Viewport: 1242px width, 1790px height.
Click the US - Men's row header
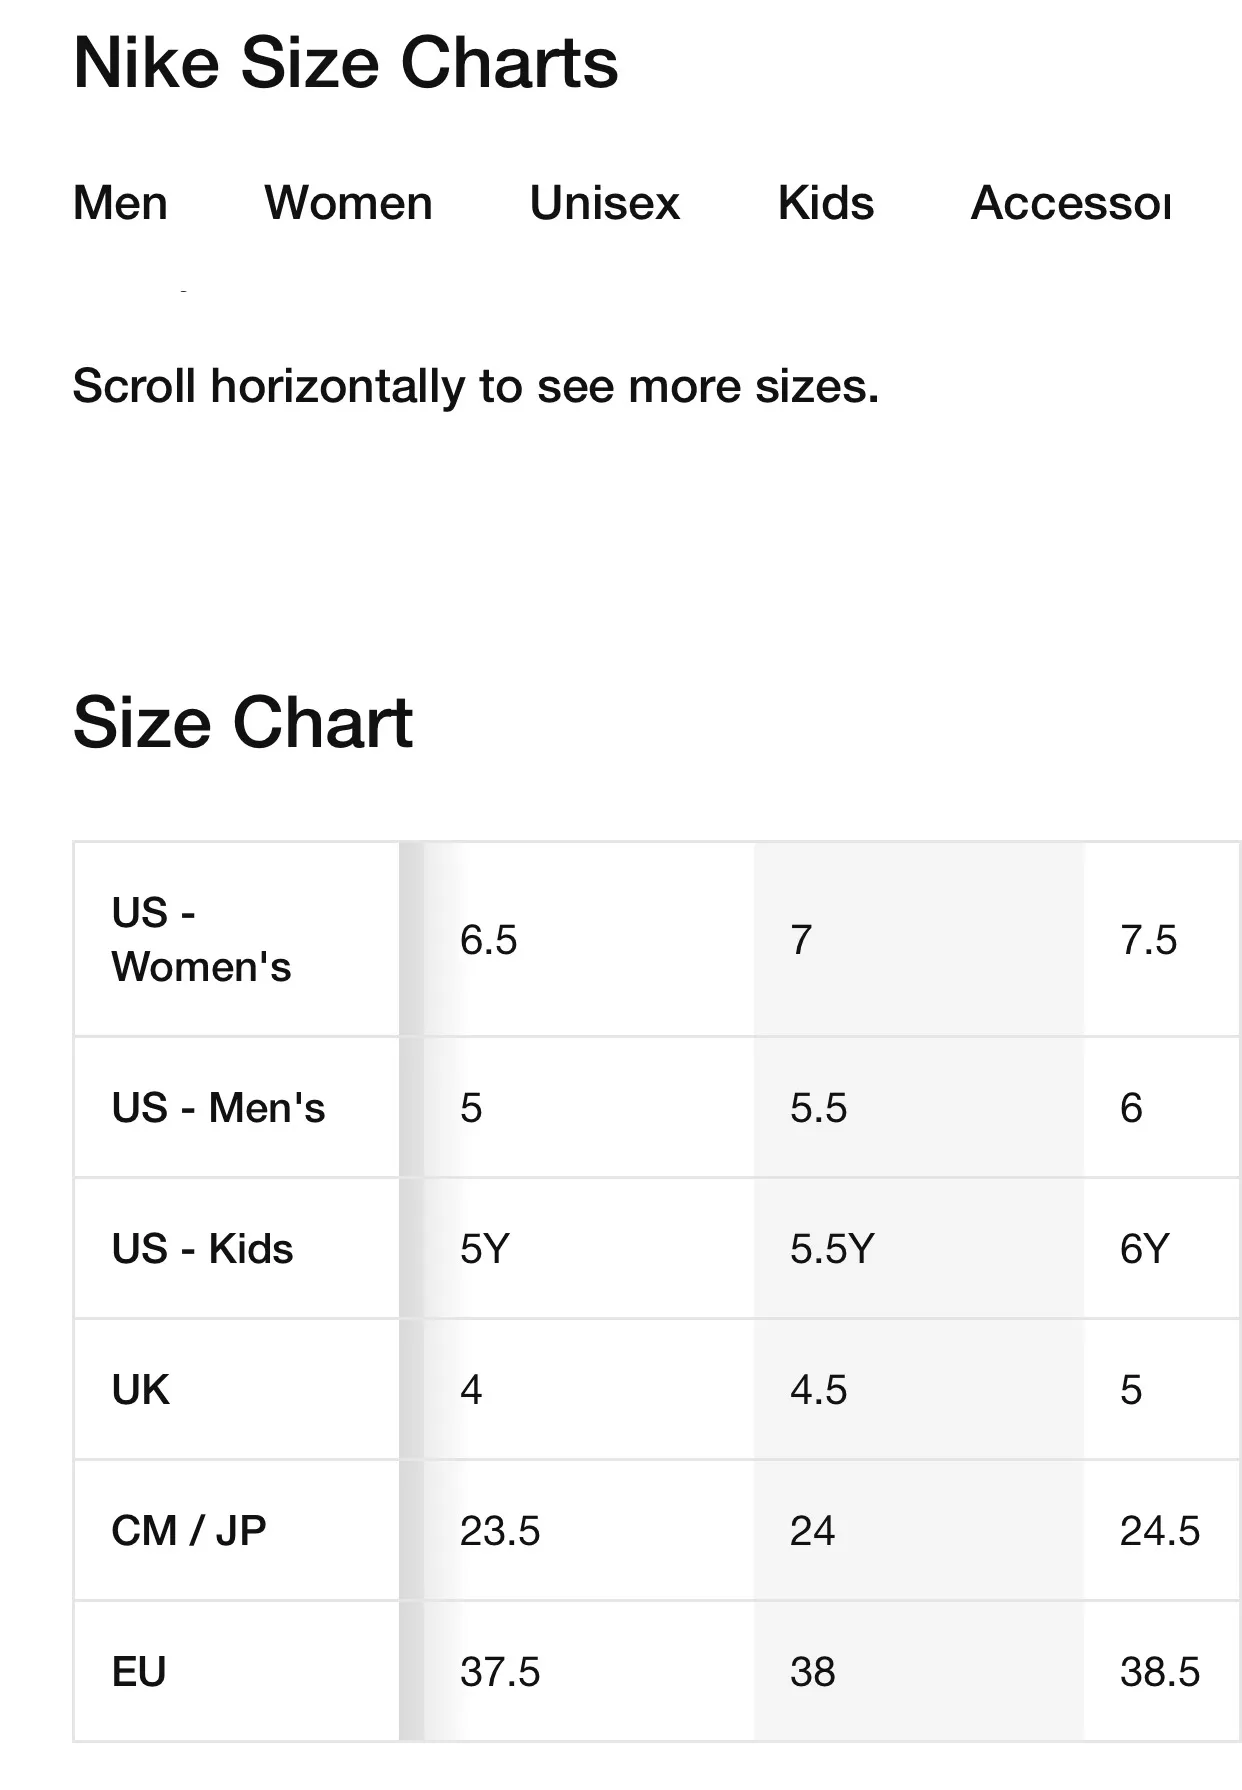click(218, 1107)
